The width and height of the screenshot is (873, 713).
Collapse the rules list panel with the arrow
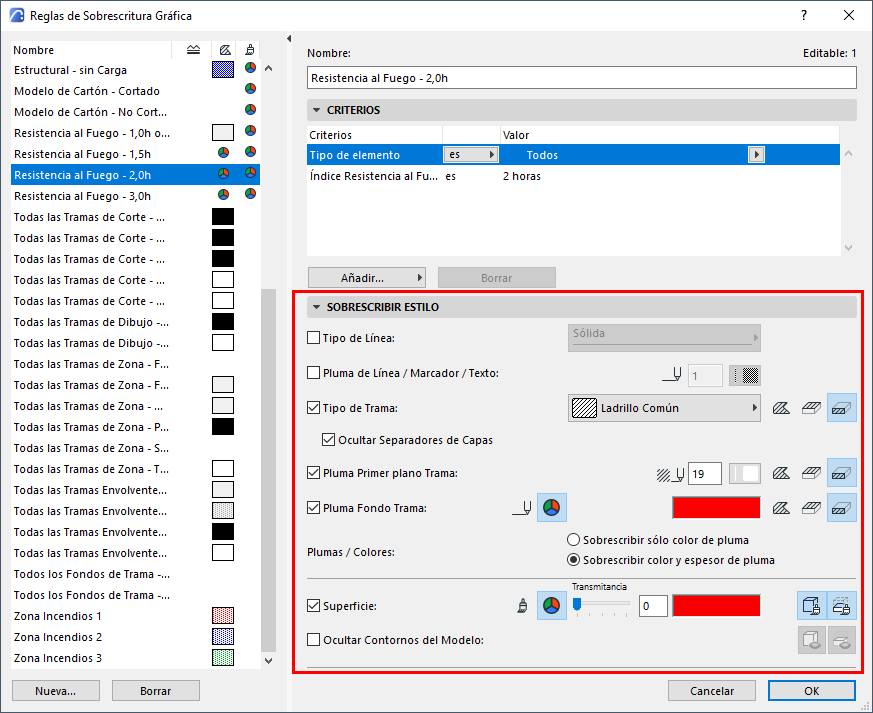pyautogui.click(x=289, y=38)
